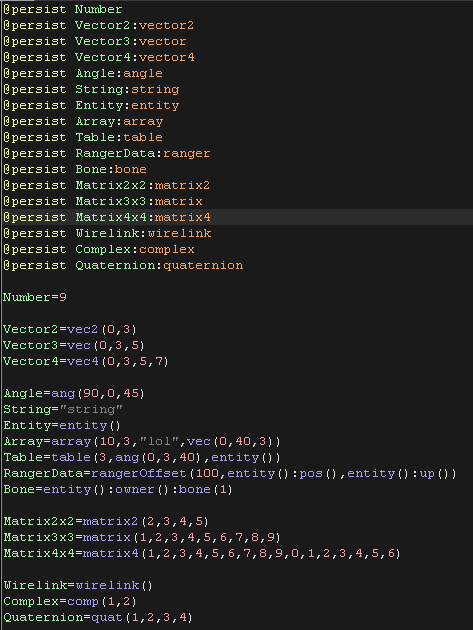Click 'Wirelink=wirelink()' line
Screen dimensions: 473x630
click(78, 585)
